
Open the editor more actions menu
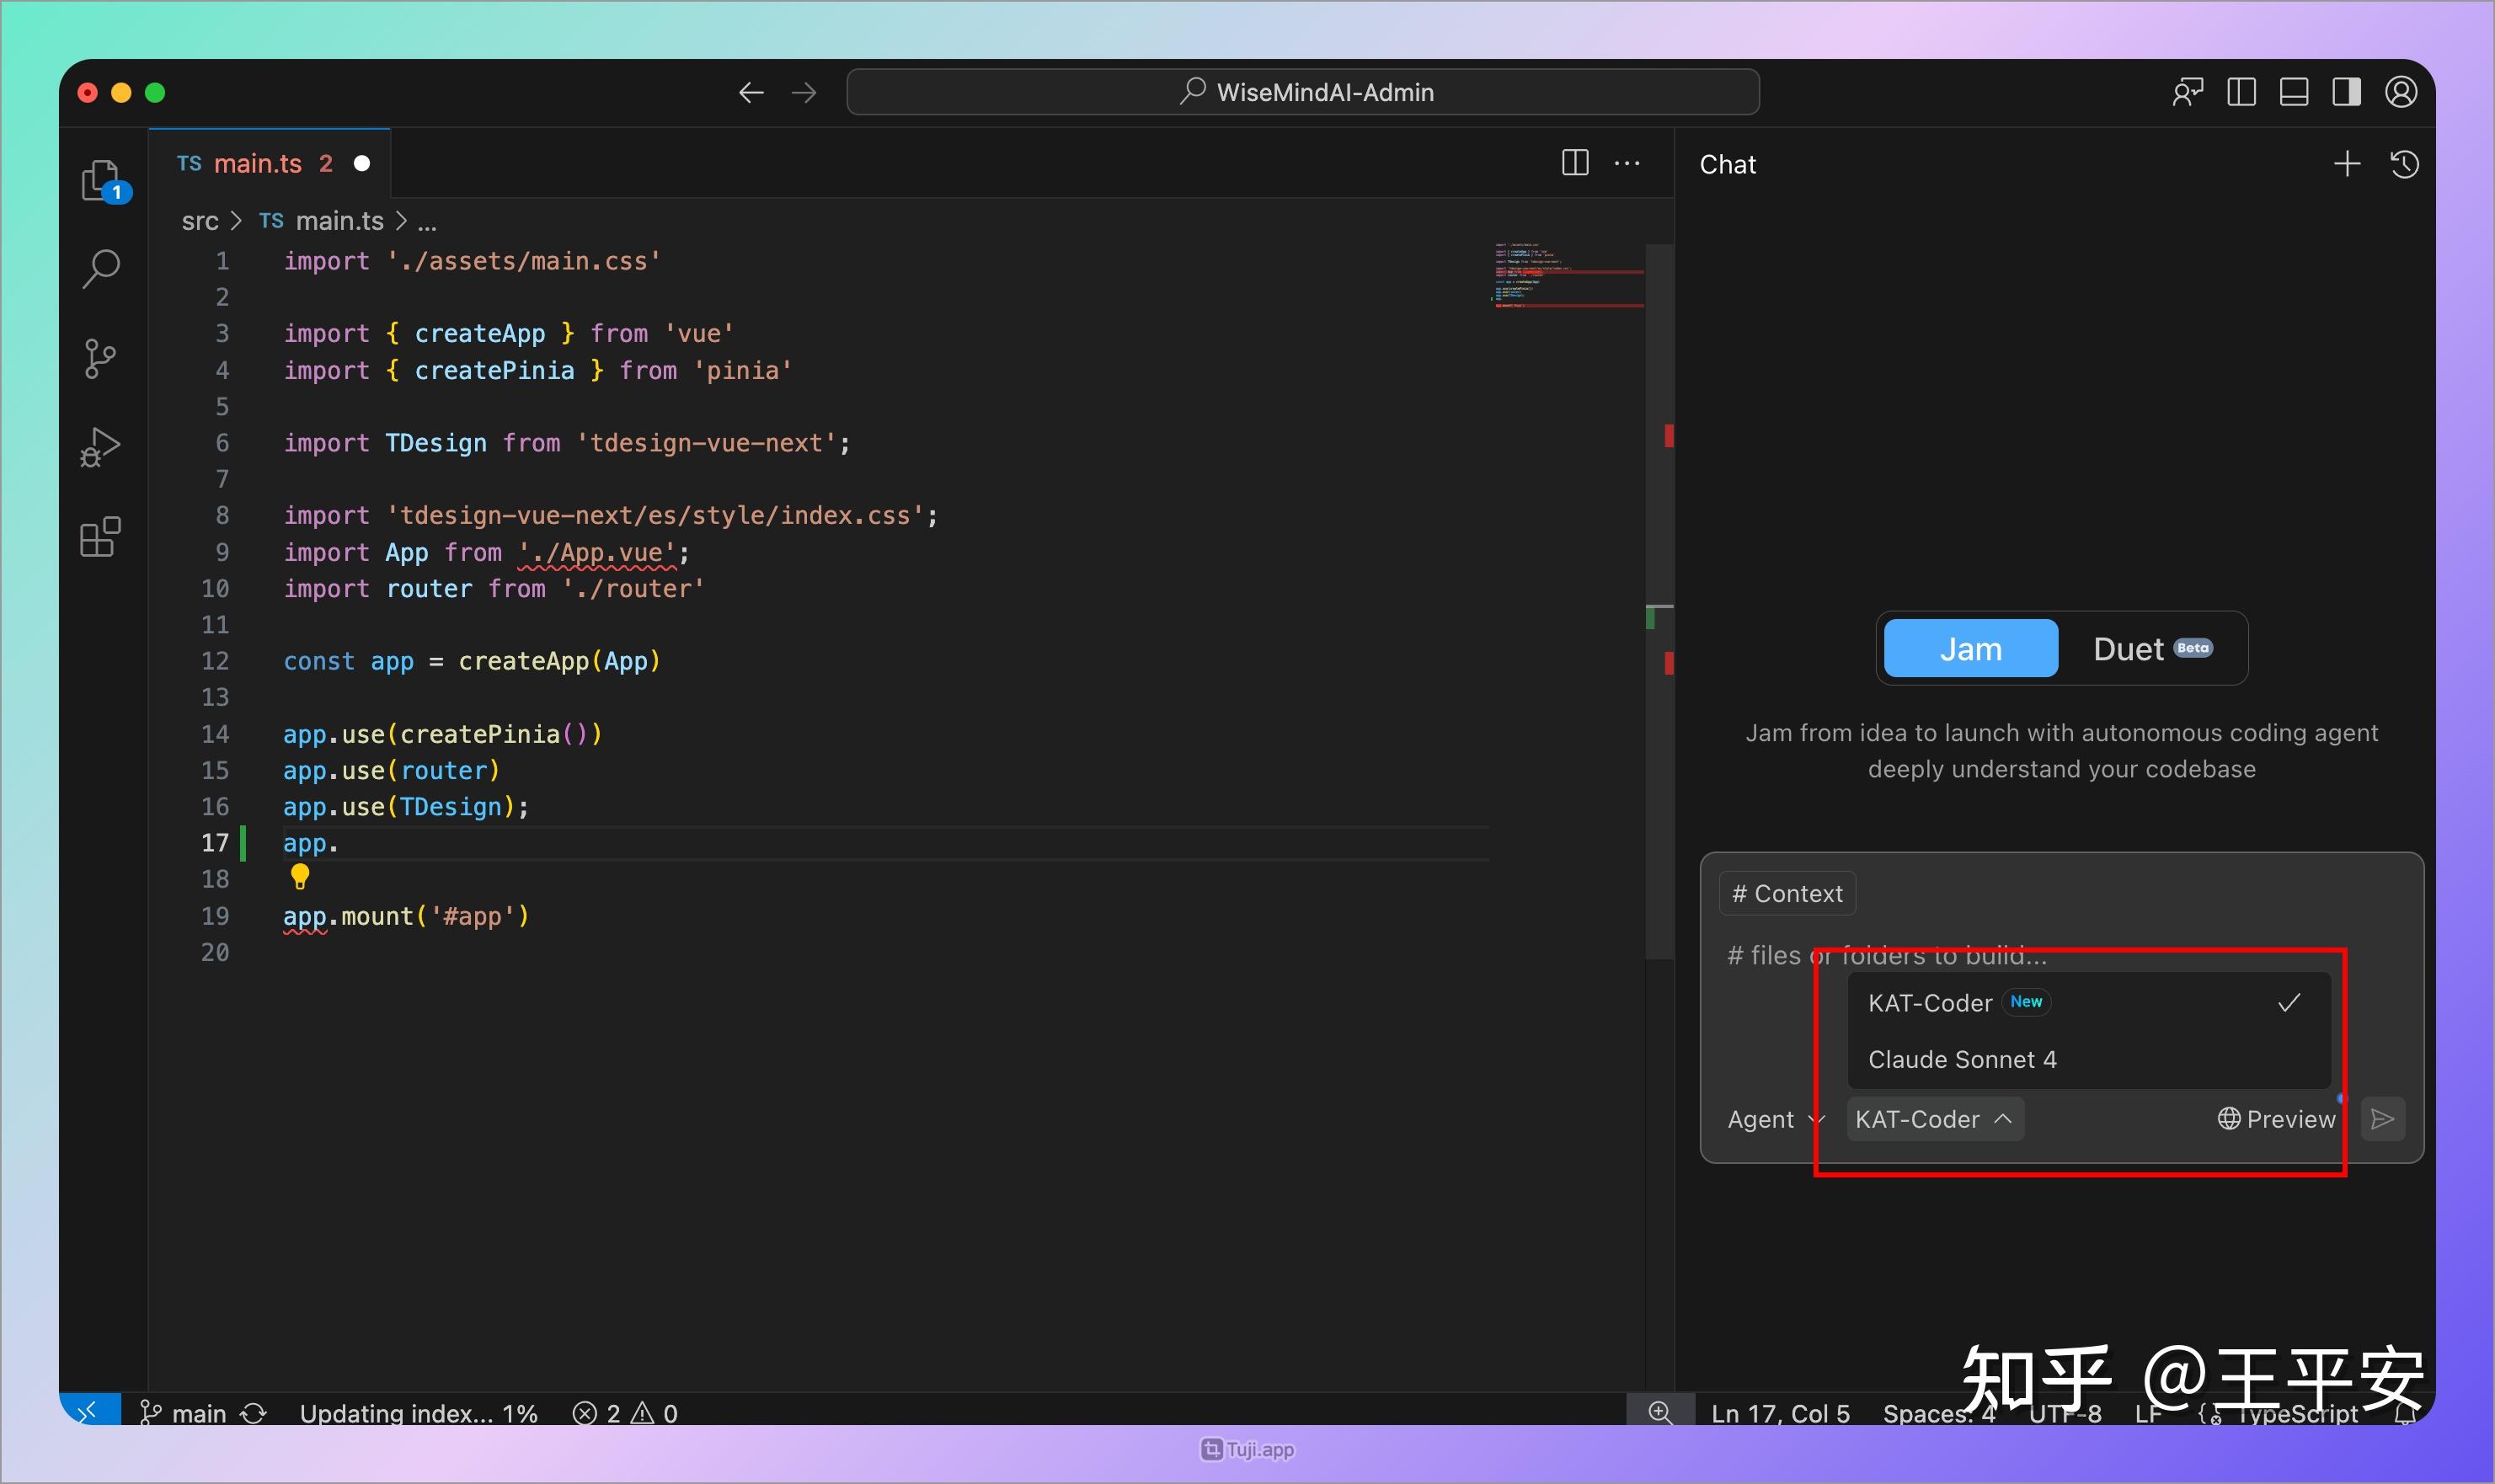point(1627,163)
